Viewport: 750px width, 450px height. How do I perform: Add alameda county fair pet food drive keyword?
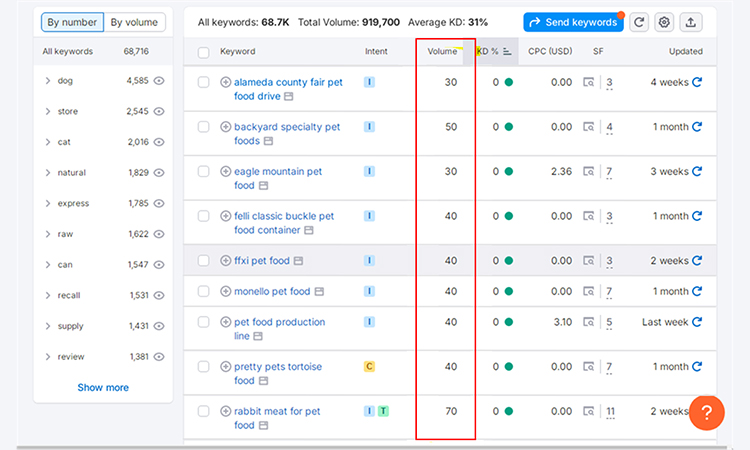pyautogui.click(x=225, y=82)
